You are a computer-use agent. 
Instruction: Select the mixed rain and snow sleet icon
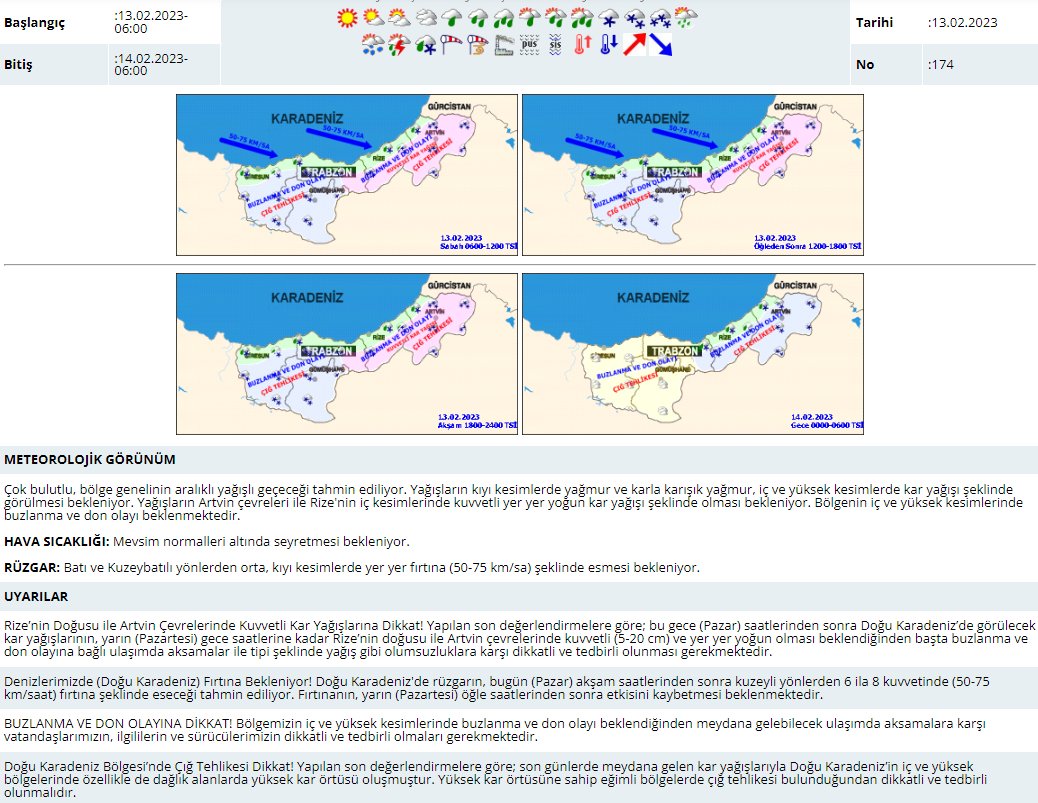[425, 44]
